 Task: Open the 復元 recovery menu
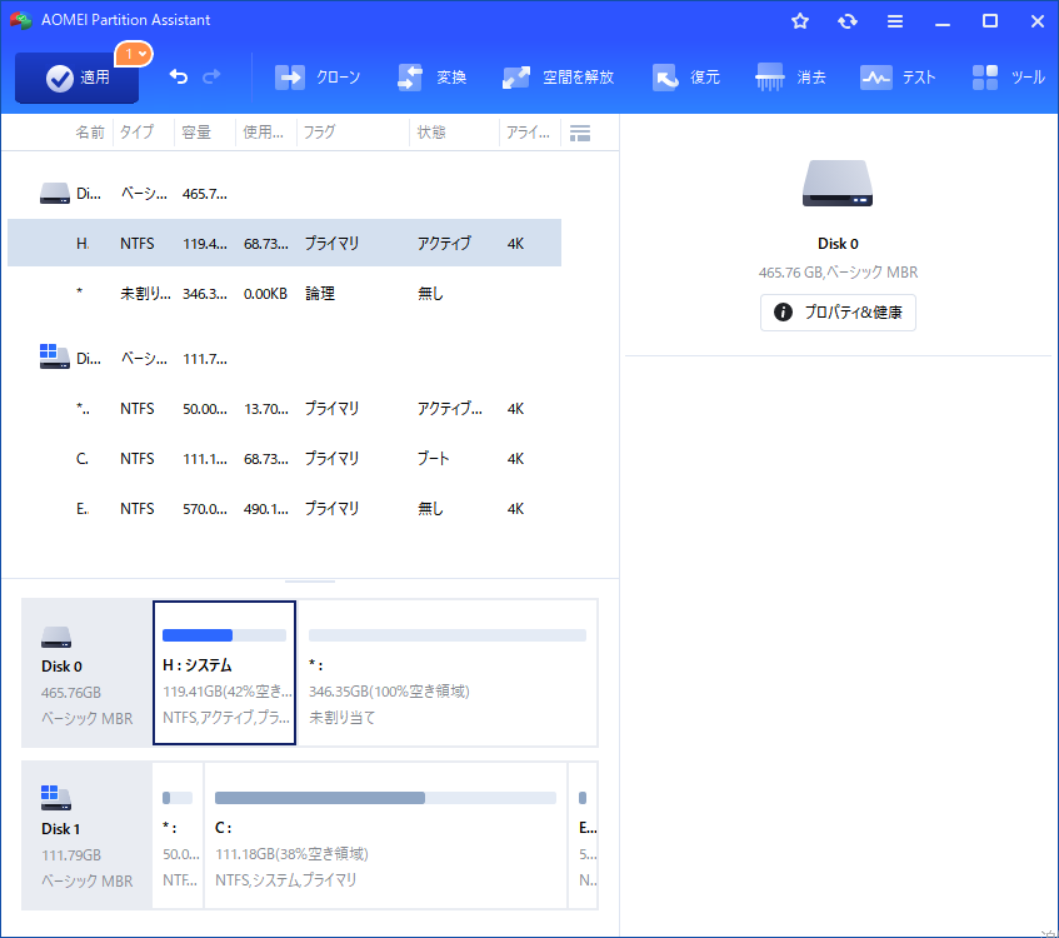[686, 78]
